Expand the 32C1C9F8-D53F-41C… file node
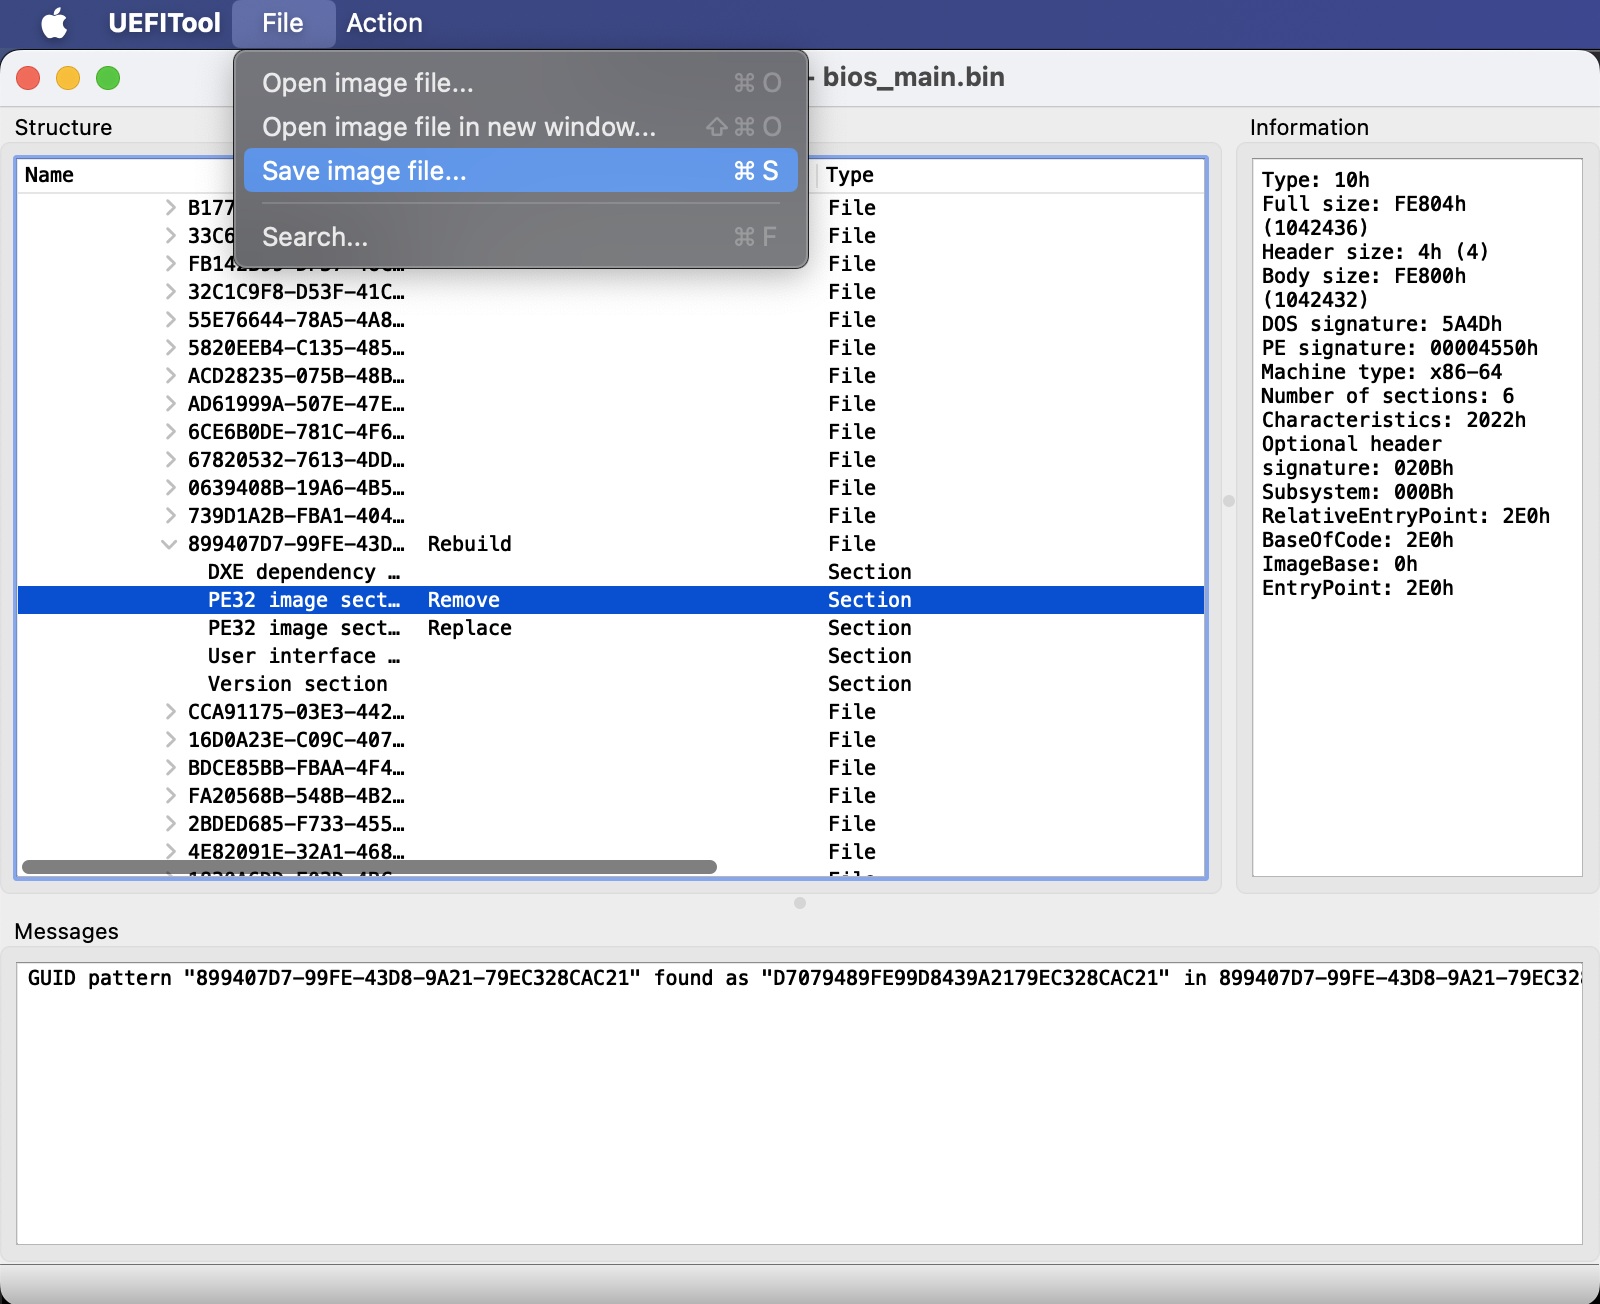The width and height of the screenshot is (1600, 1304). click(170, 292)
